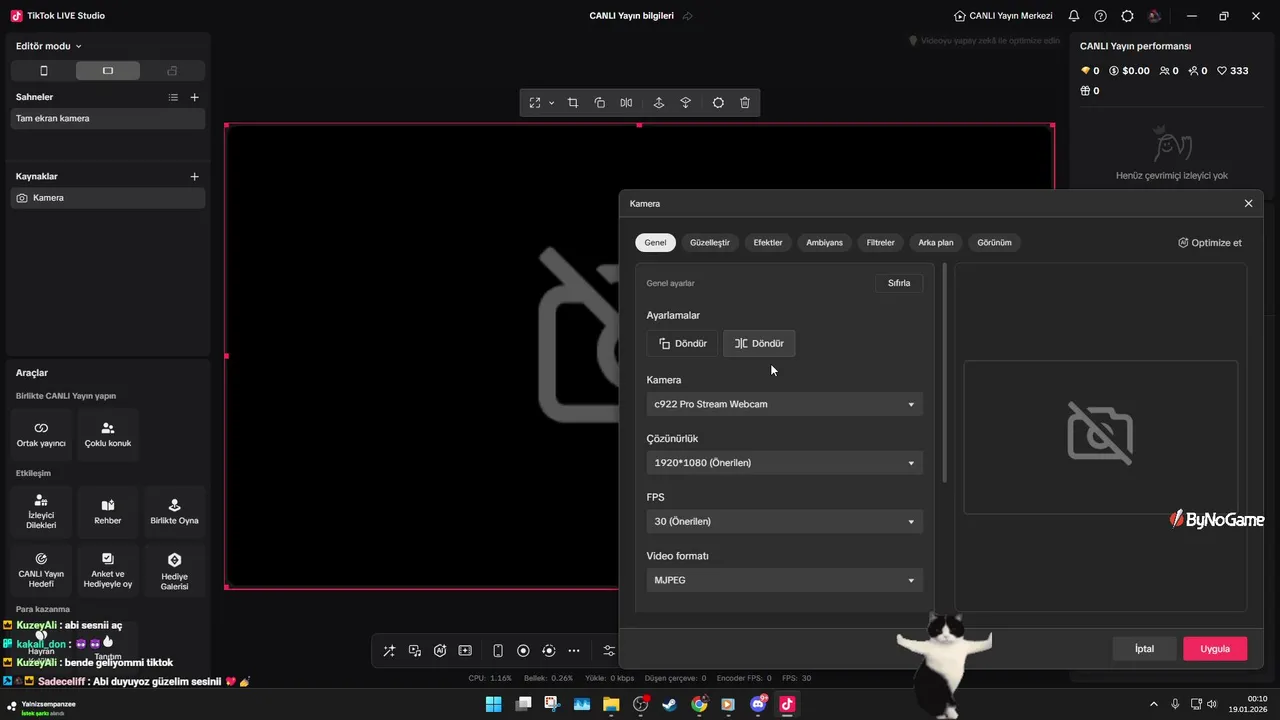The image size is (1280, 720).
Task: Click the media music icon in bottom toolbar
Action: click(415, 651)
